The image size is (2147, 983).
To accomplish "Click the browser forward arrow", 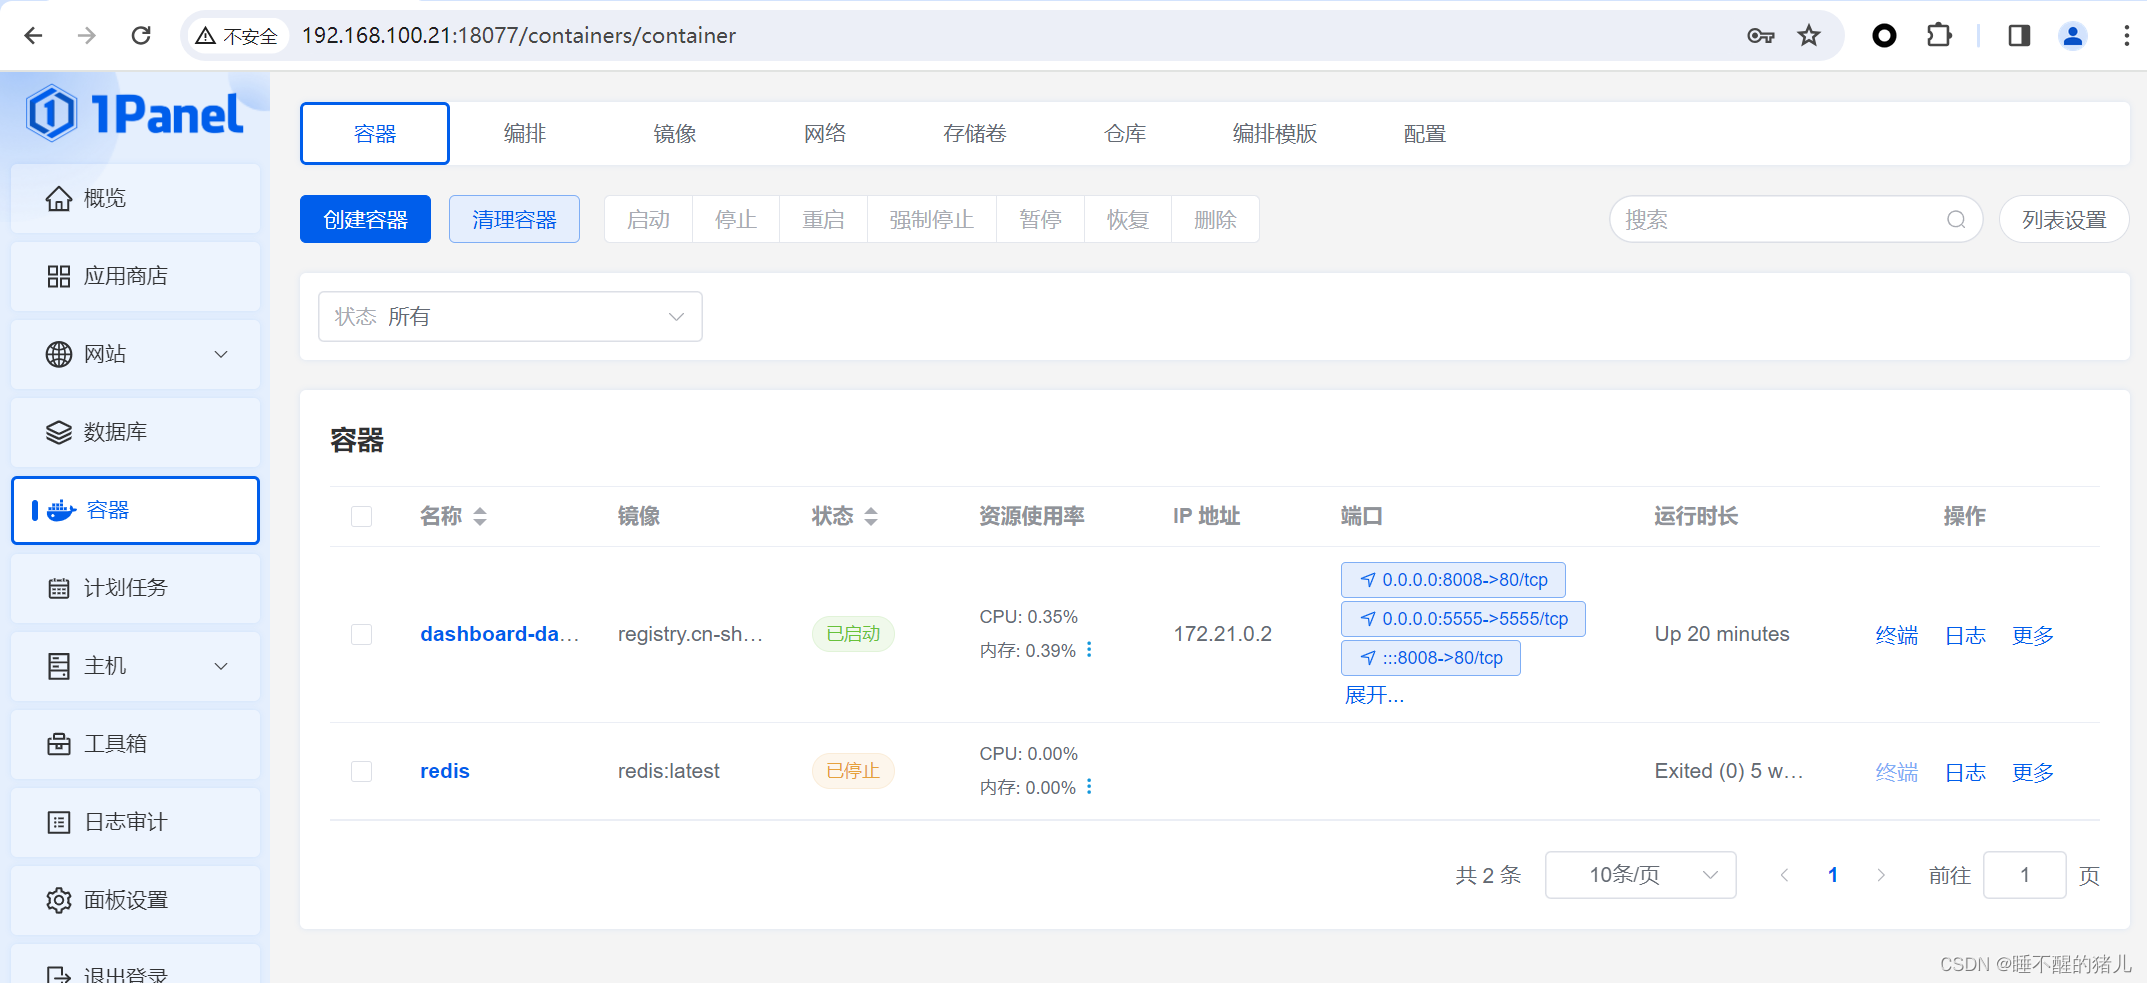I will [87, 36].
